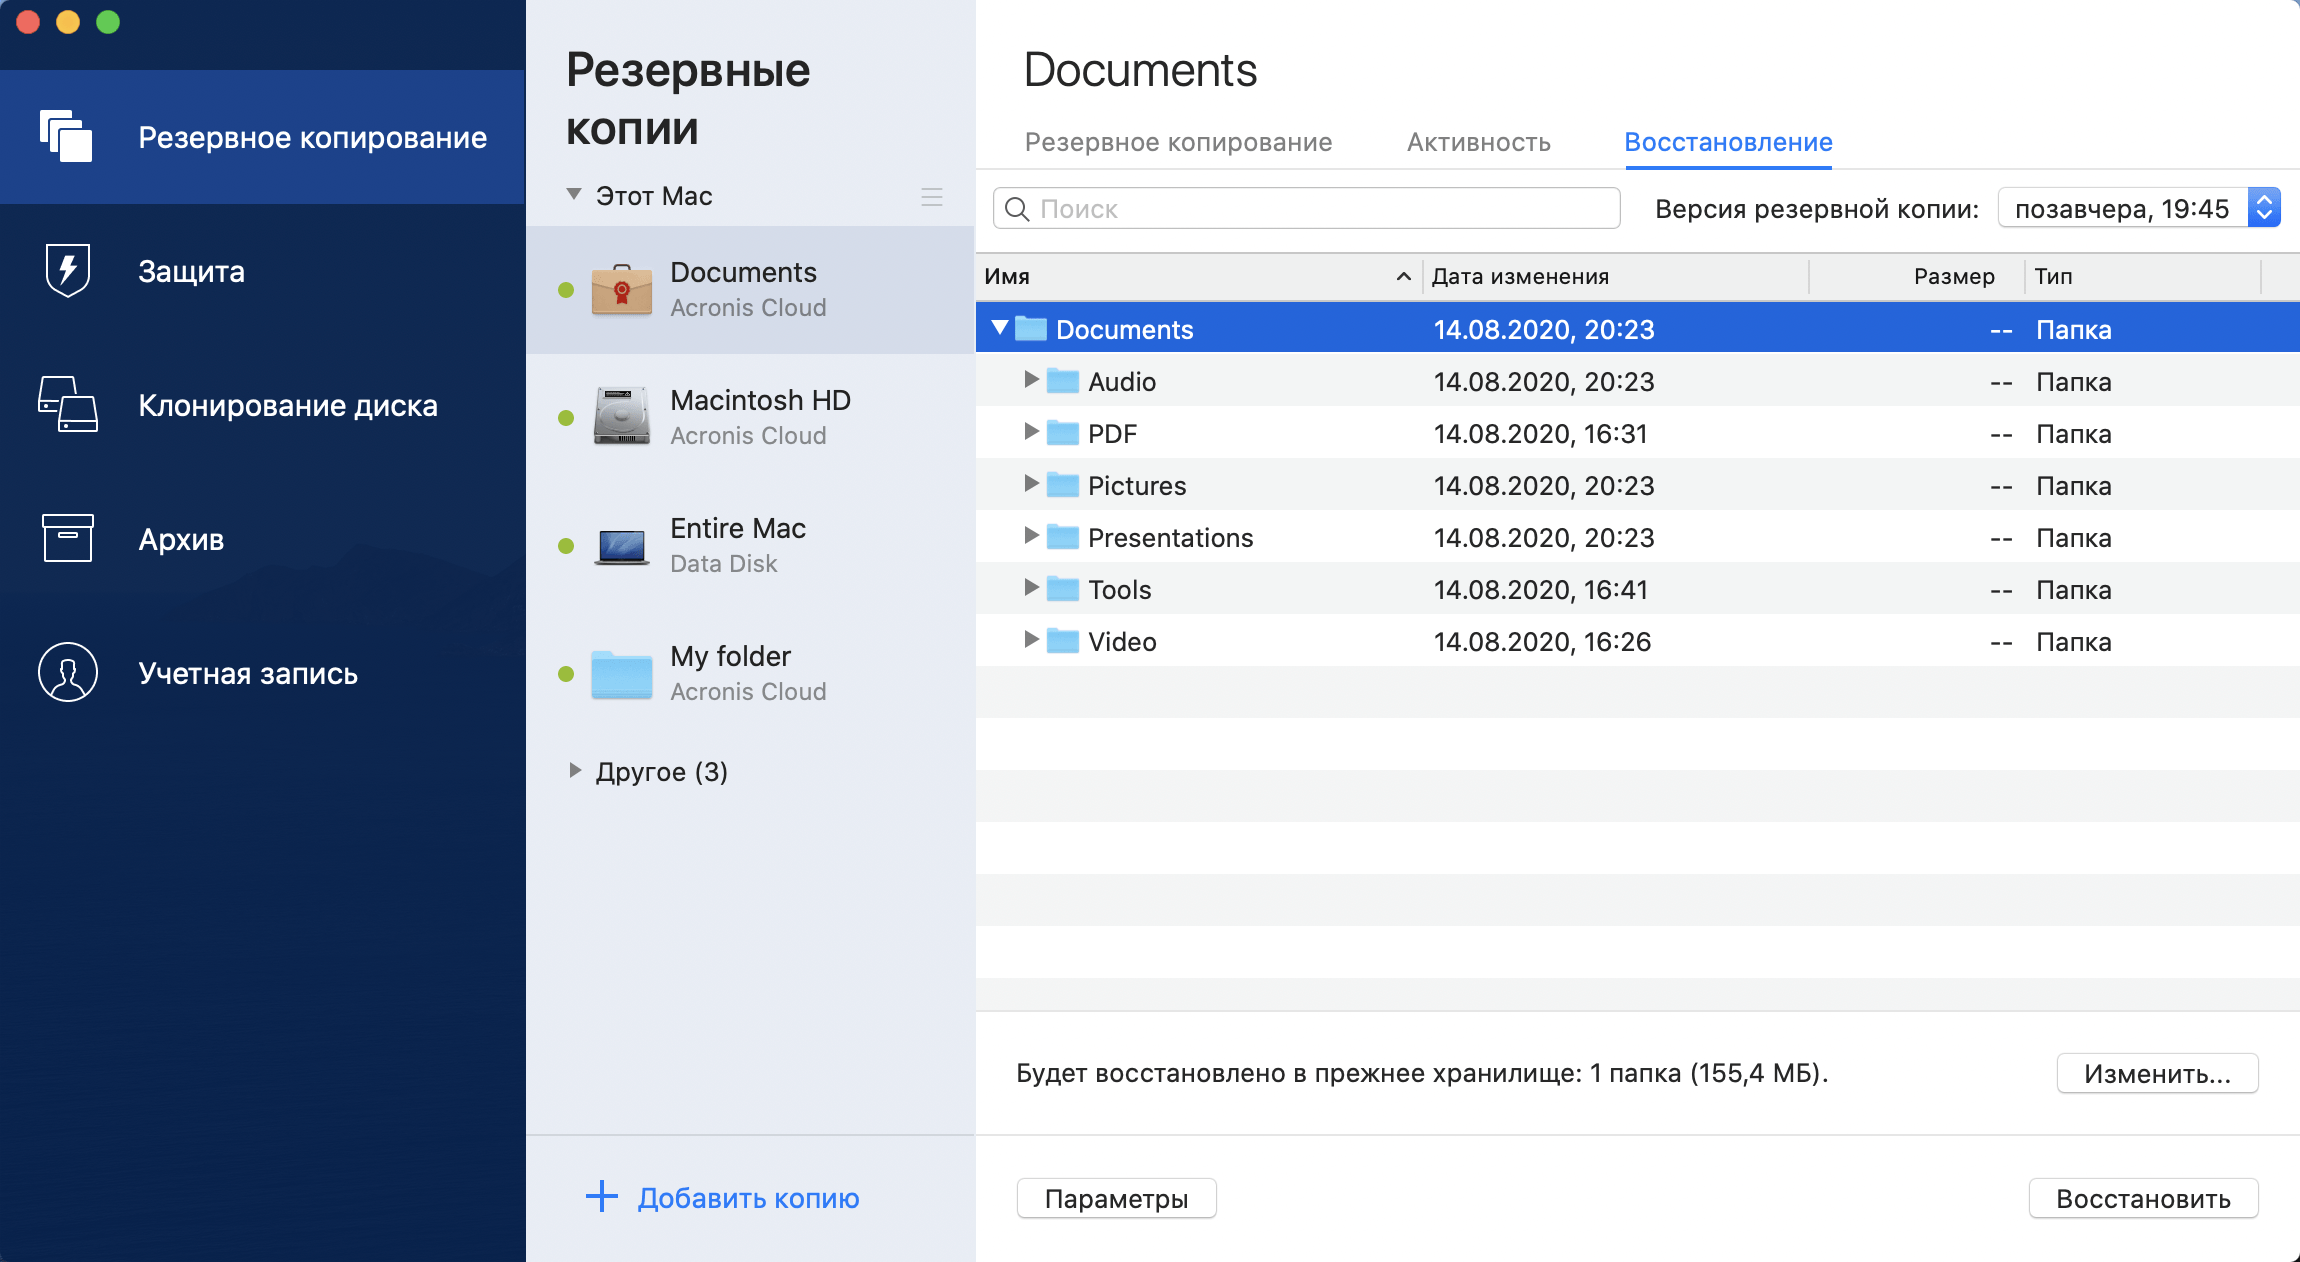Select the Macintosh HD drive backup icon
Viewport: 2300px width, 1262px height.
(x=621, y=417)
